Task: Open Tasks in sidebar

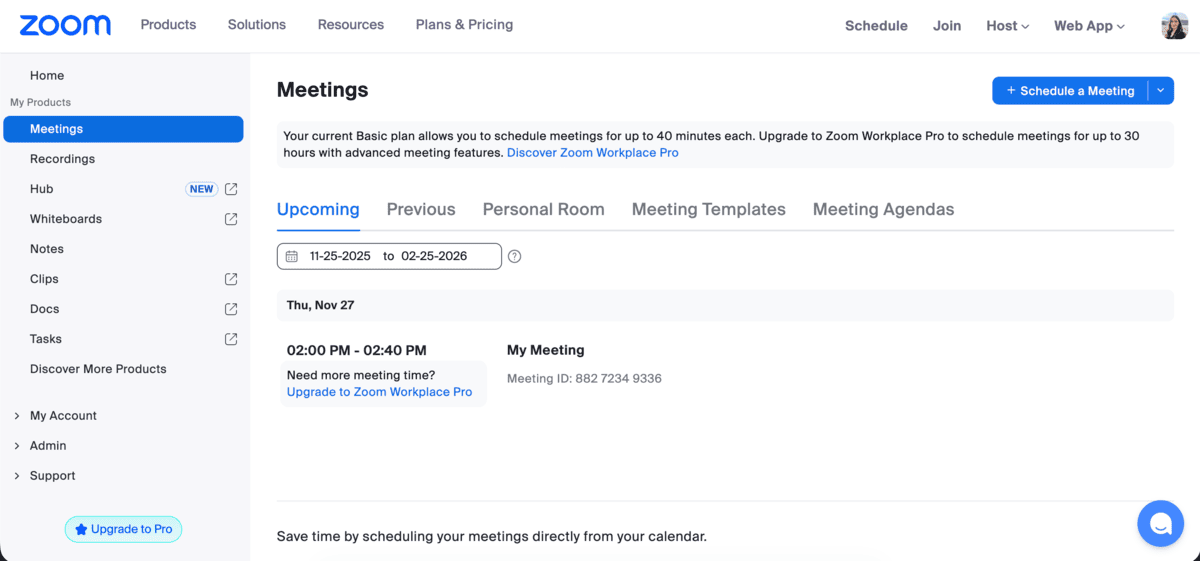Action: point(46,339)
